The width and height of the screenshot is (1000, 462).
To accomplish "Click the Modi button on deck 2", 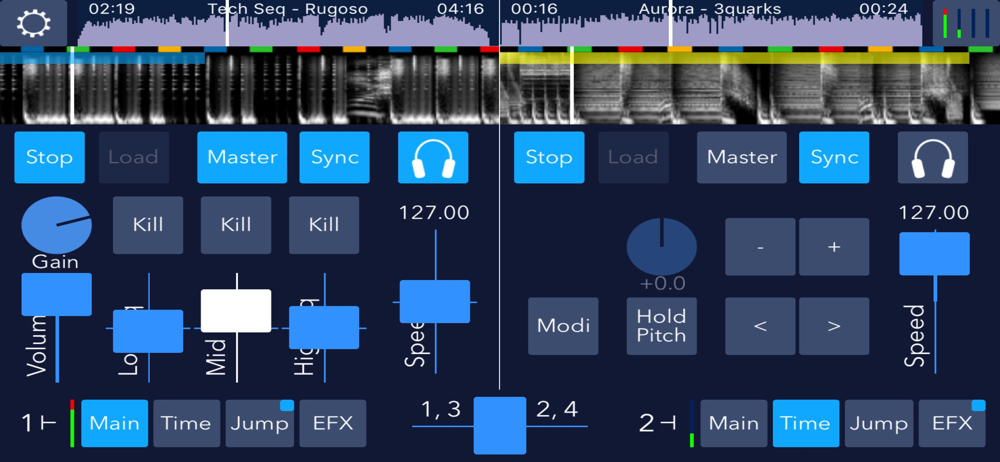I will point(563,326).
